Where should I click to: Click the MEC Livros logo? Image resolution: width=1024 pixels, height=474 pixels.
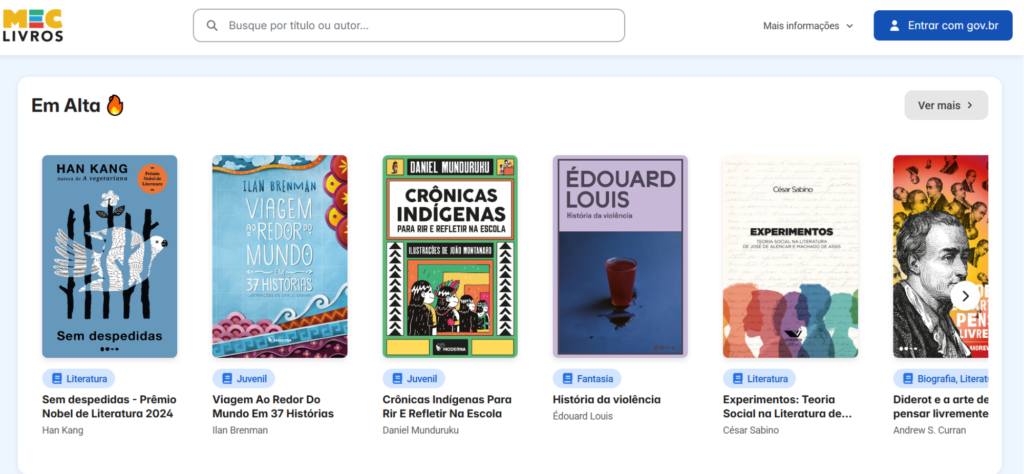point(33,25)
